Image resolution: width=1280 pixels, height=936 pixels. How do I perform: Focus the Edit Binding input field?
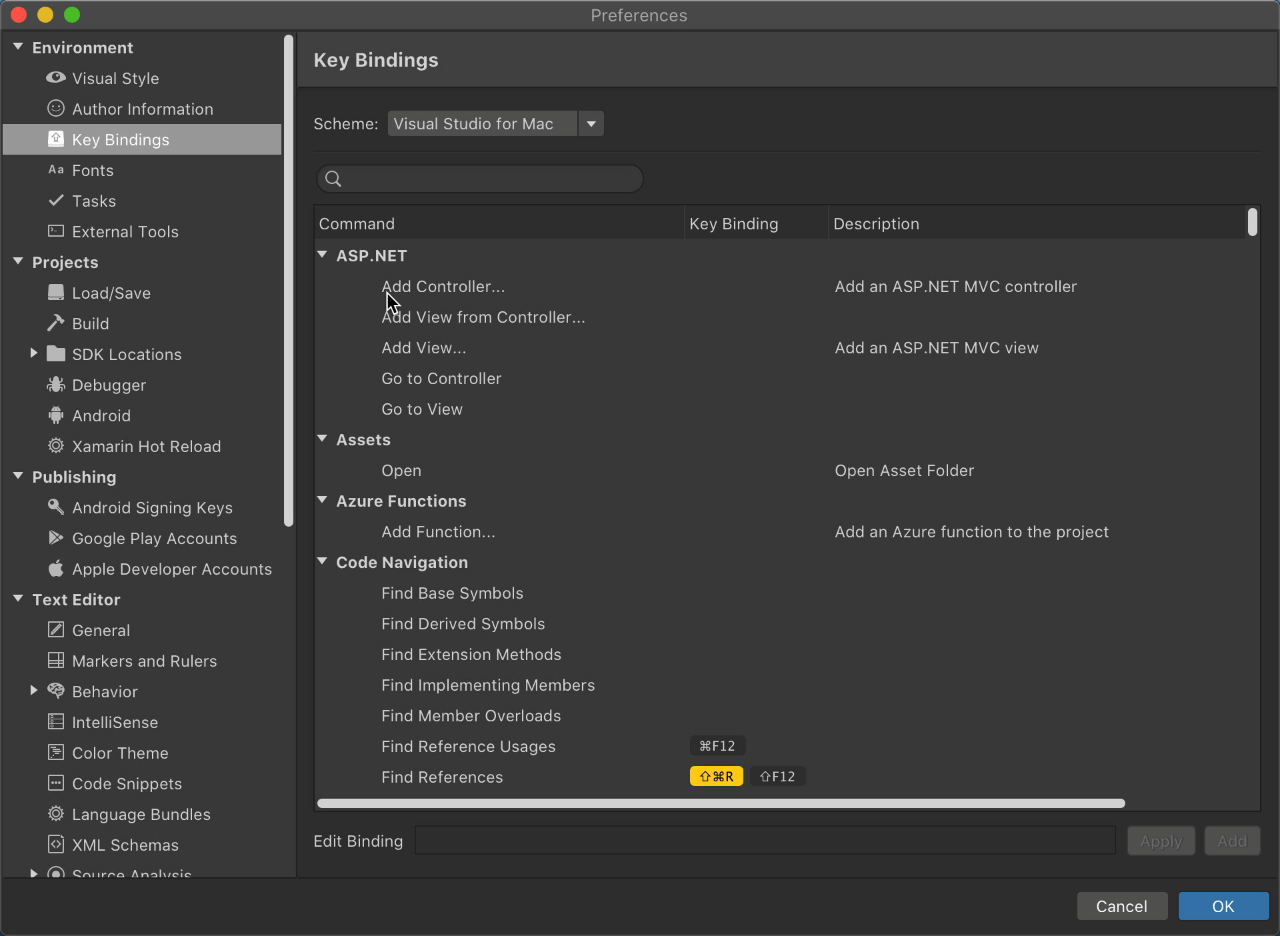pyautogui.click(x=765, y=841)
